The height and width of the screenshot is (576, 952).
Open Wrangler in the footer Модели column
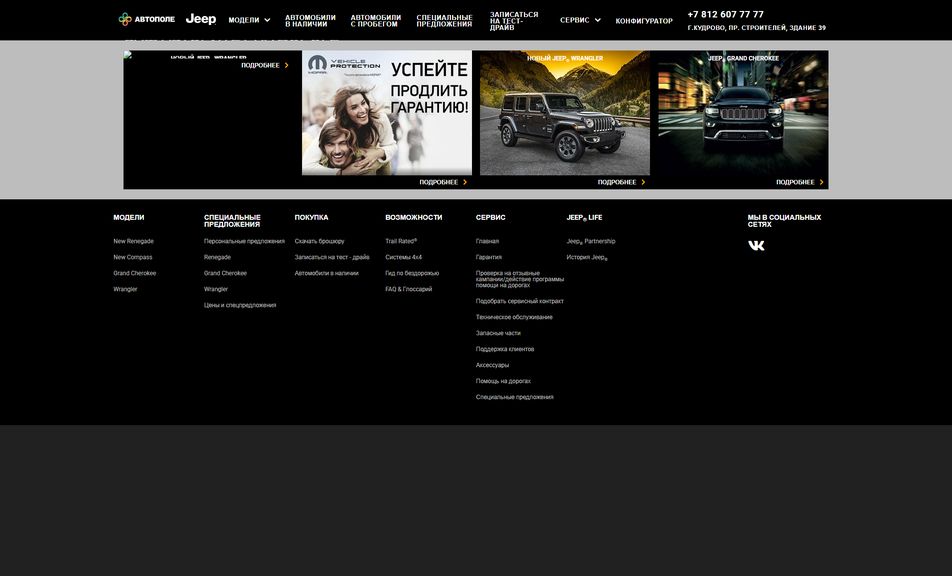pyautogui.click(x=126, y=290)
